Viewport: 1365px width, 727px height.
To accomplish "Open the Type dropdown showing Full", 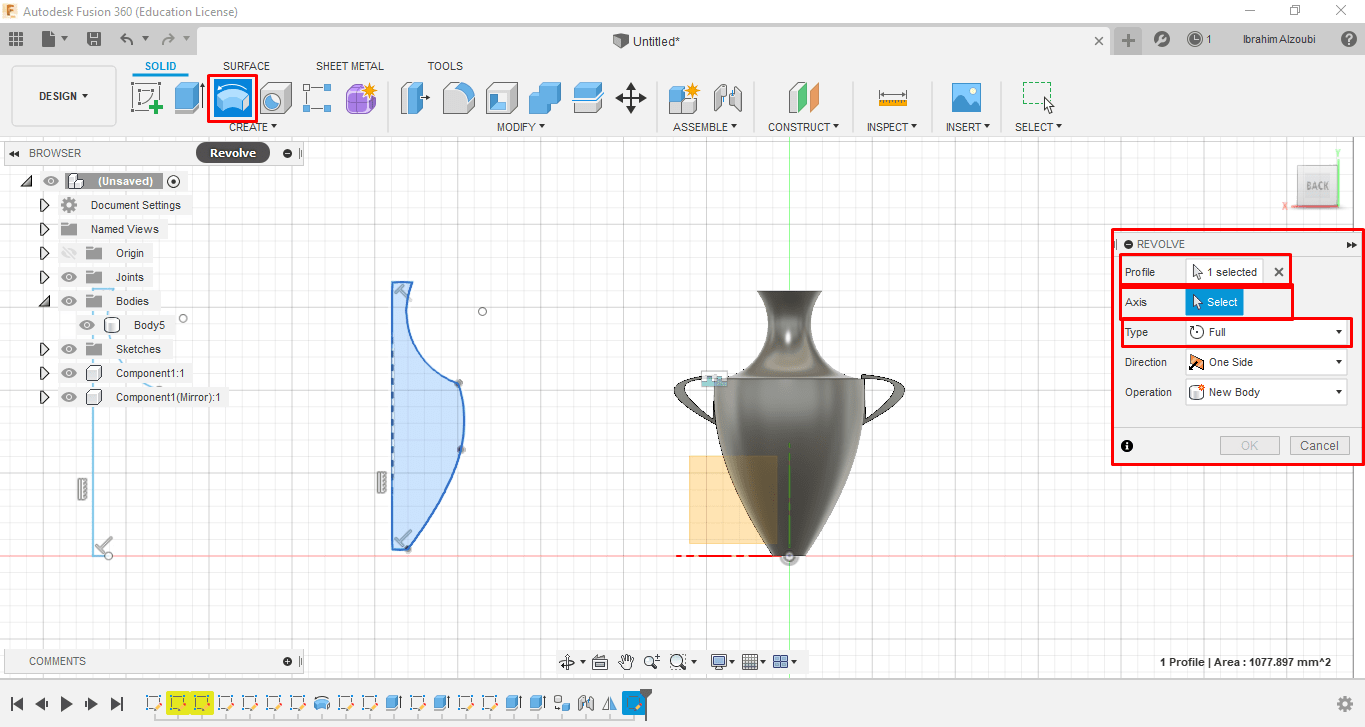I will pos(1266,332).
